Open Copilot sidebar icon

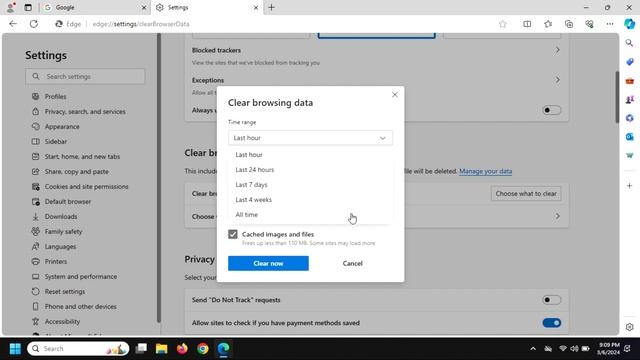coord(629,24)
